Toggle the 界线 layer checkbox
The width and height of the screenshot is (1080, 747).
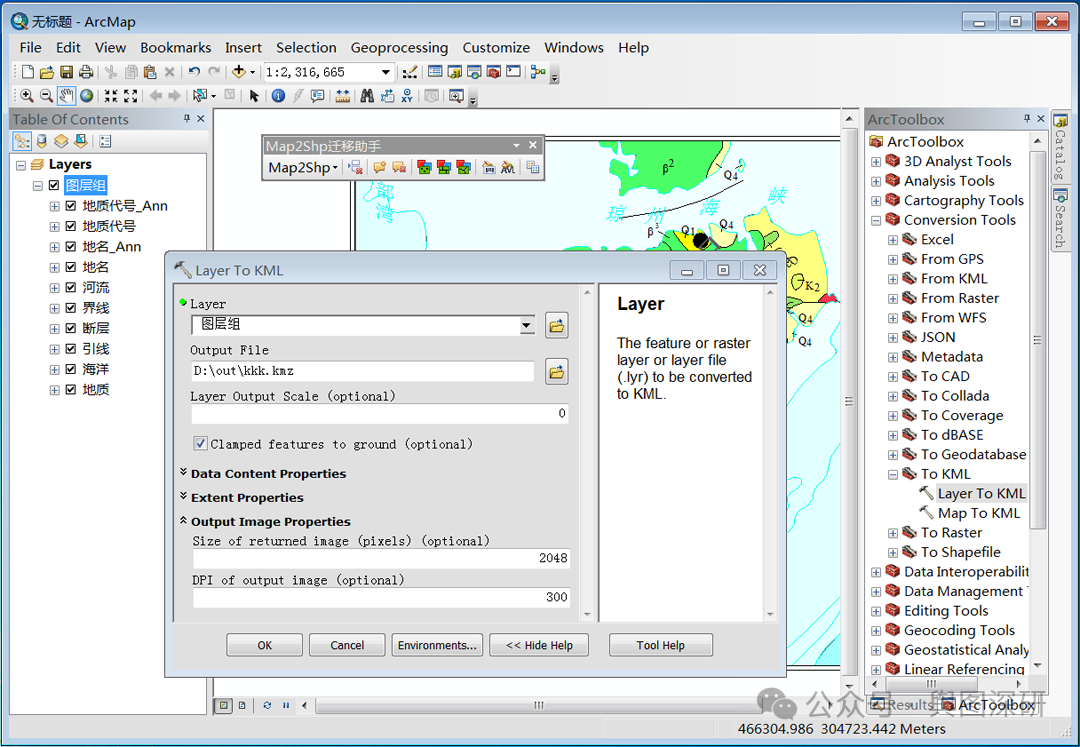(x=70, y=308)
